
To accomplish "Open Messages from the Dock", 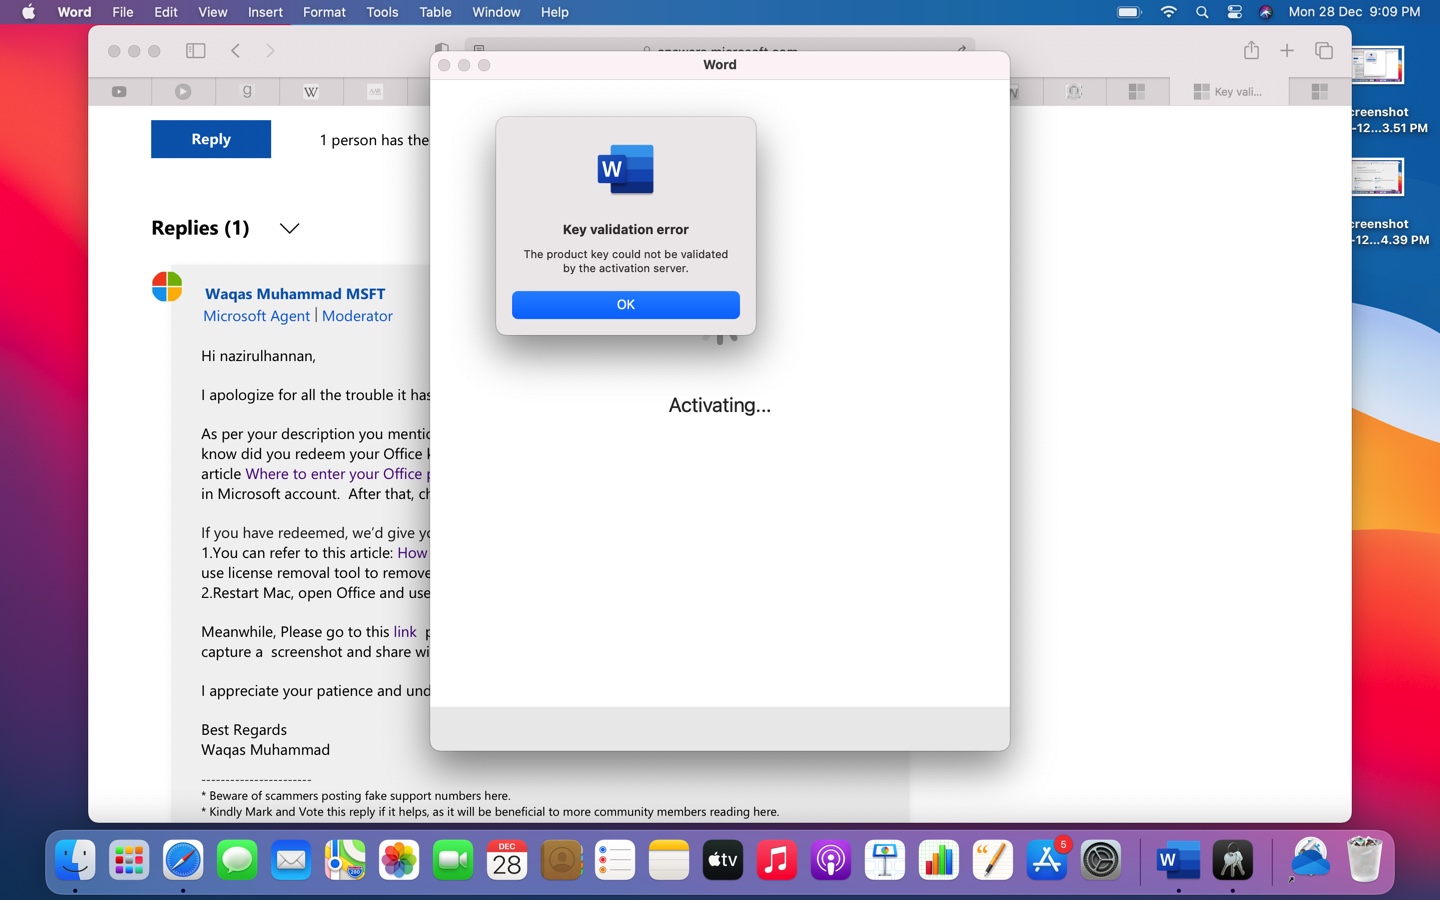I will pos(237,860).
